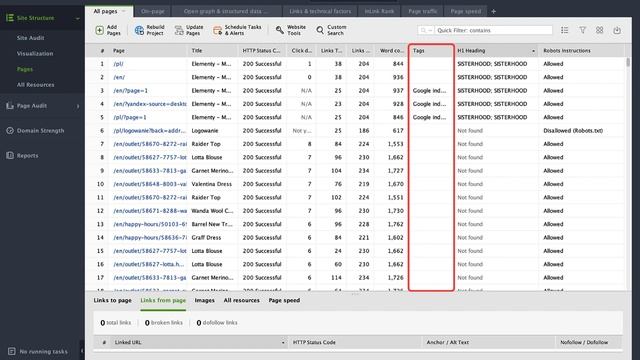Open Site Audit in sidebar
Image resolution: width=640 pixels, height=360 pixels.
point(30,38)
